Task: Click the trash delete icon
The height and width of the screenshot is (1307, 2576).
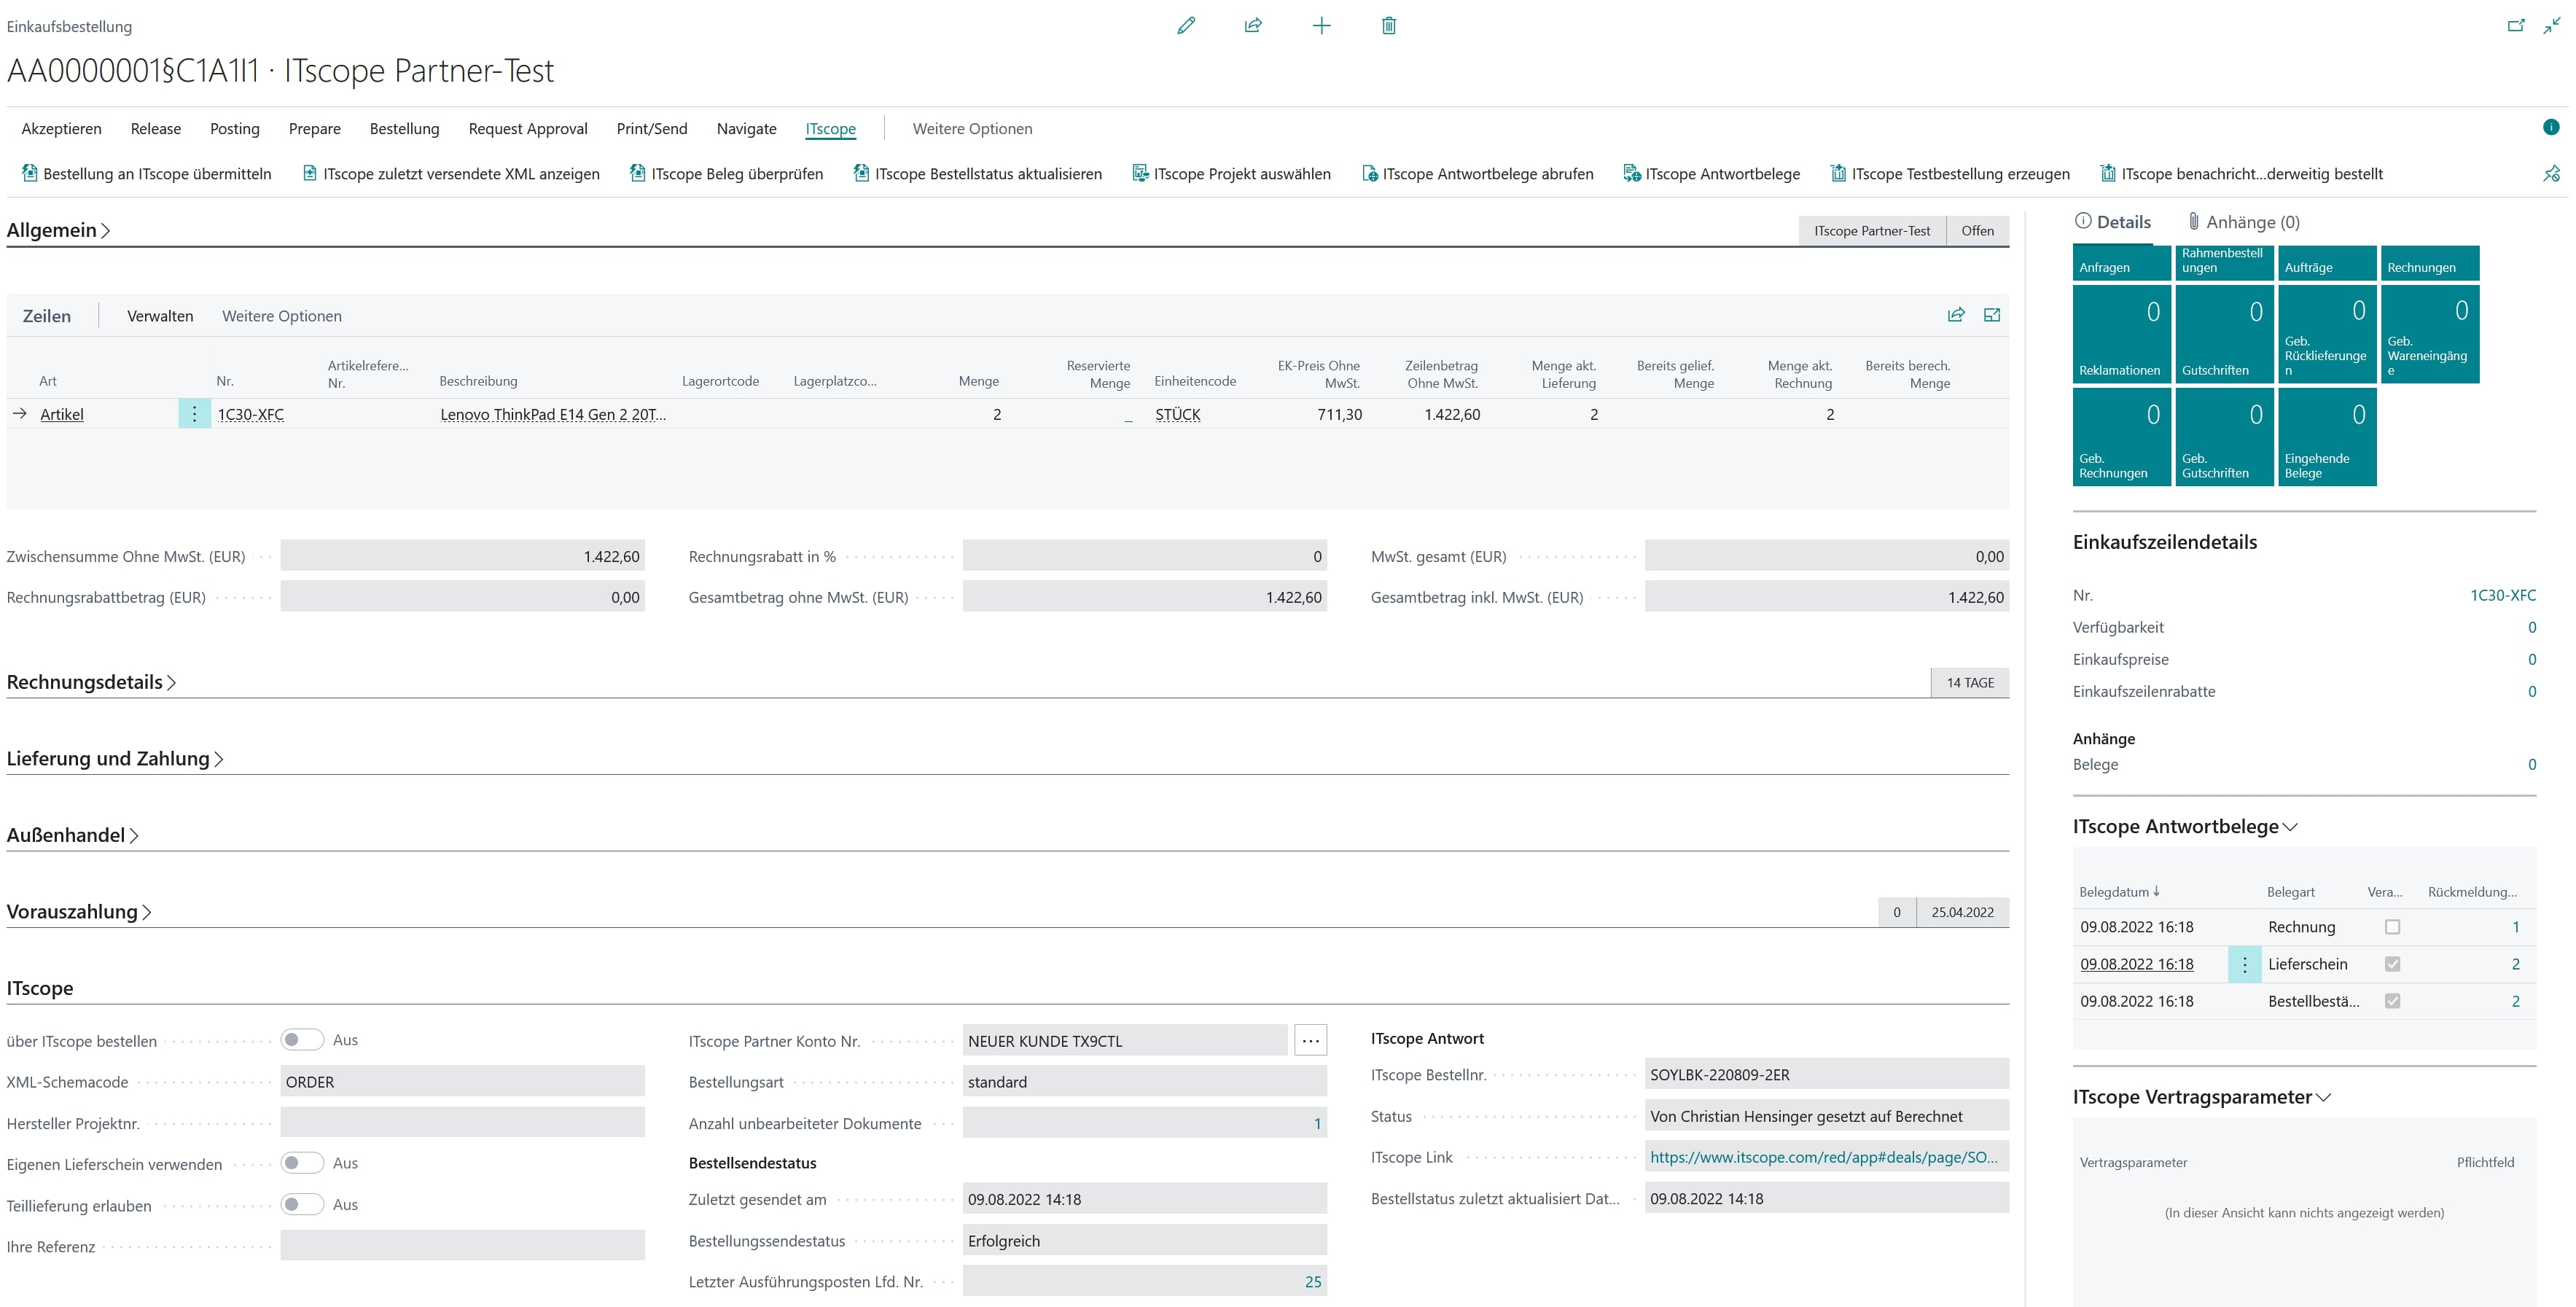Action: [1388, 26]
